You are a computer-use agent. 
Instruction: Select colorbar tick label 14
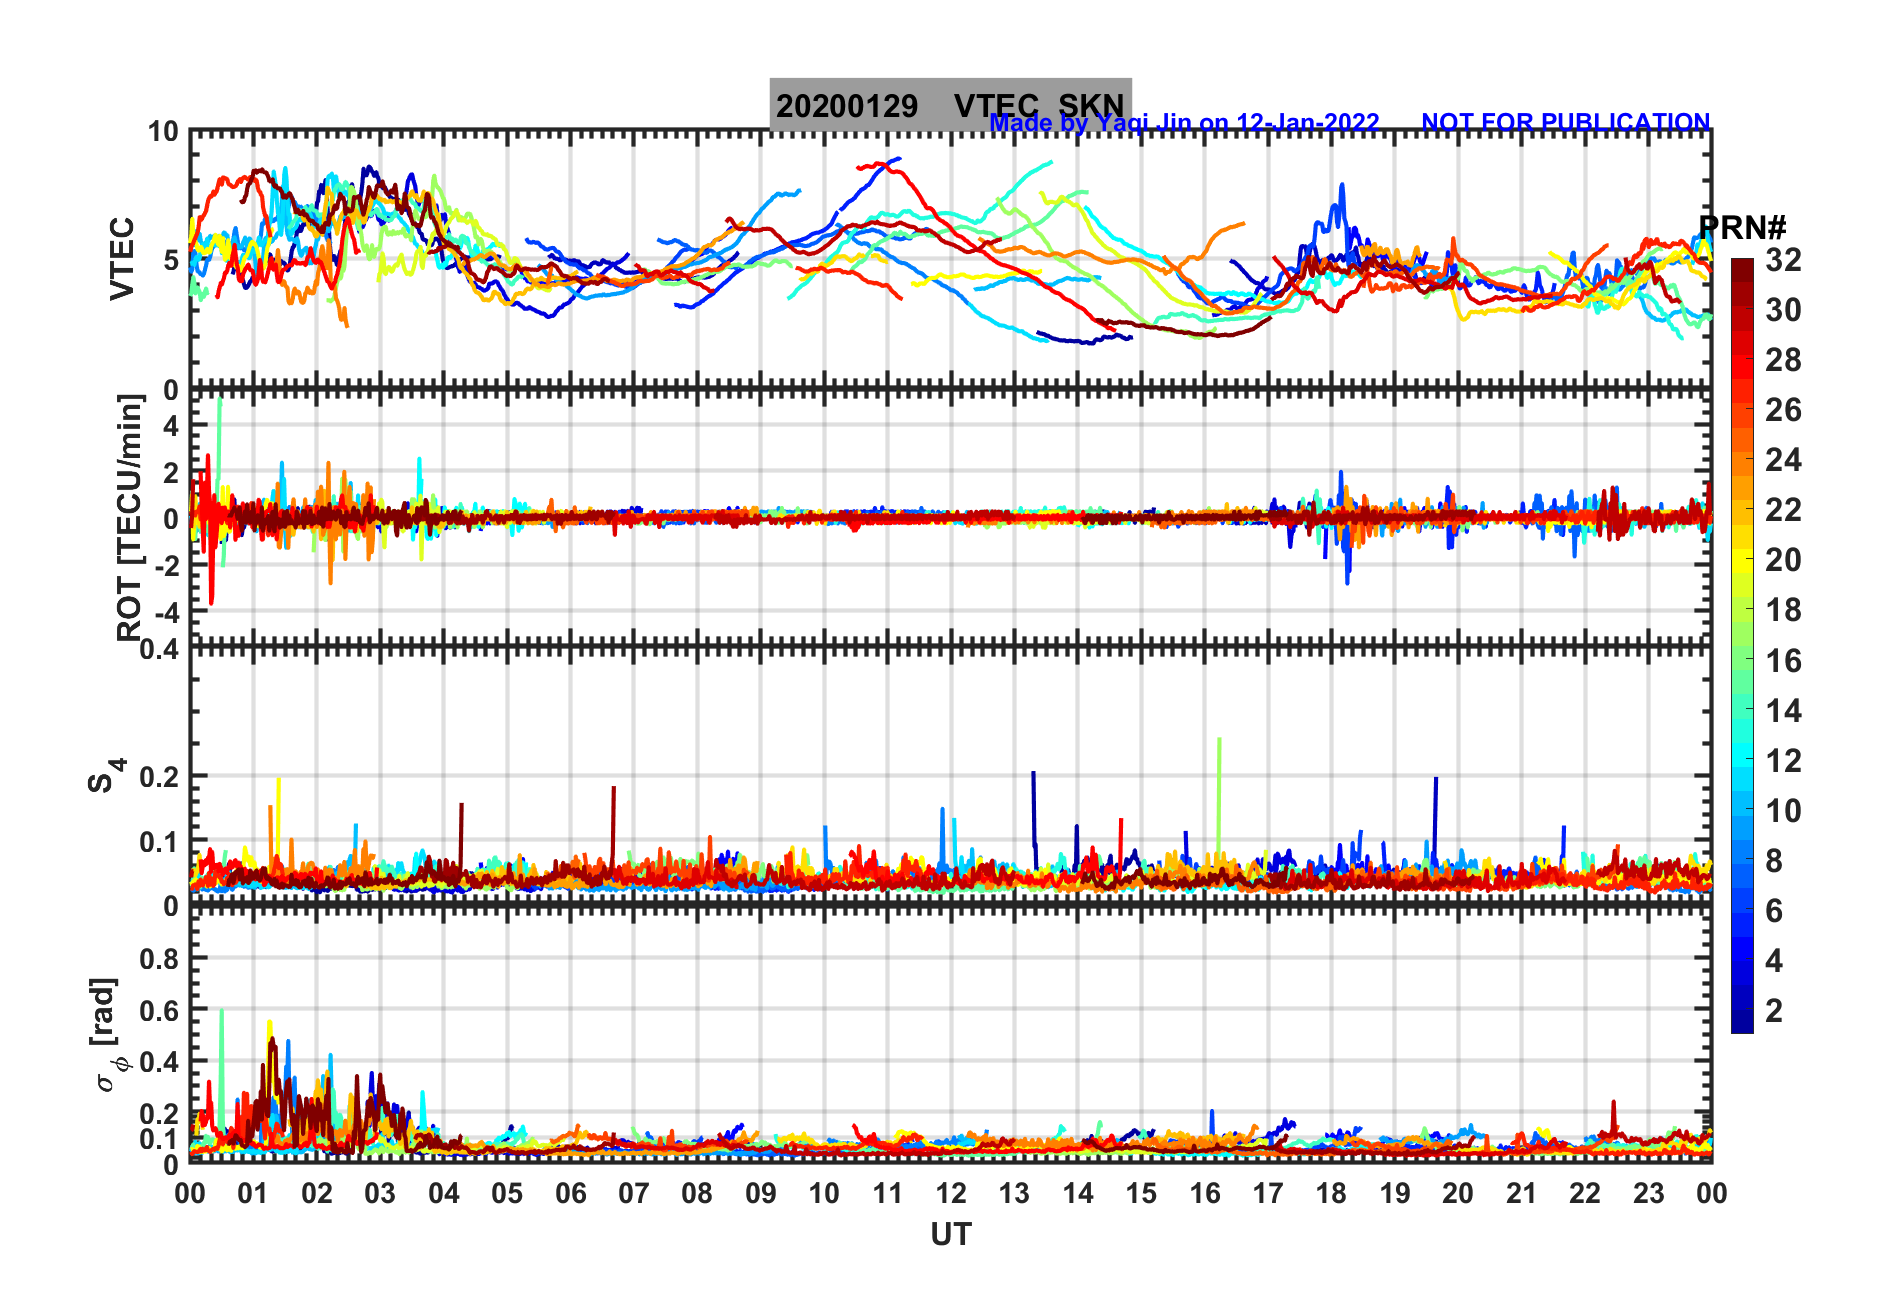pos(1783,711)
